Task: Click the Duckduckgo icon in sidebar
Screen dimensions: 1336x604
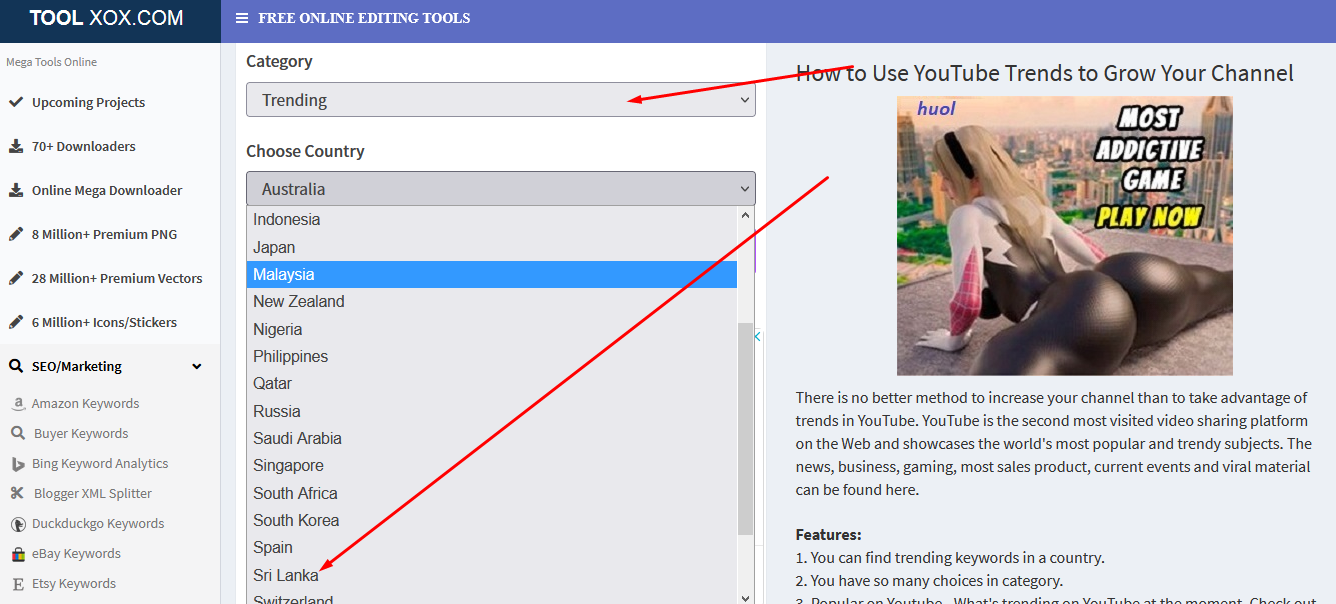Action: pos(17,524)
